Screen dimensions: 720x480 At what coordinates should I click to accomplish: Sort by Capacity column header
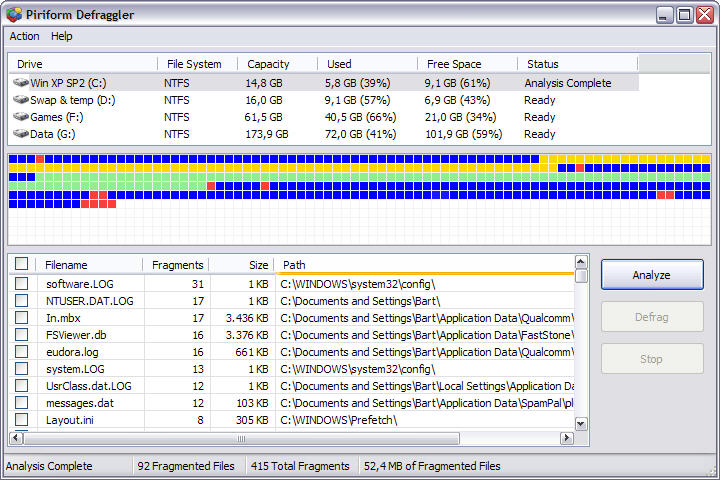click(277, 64)
